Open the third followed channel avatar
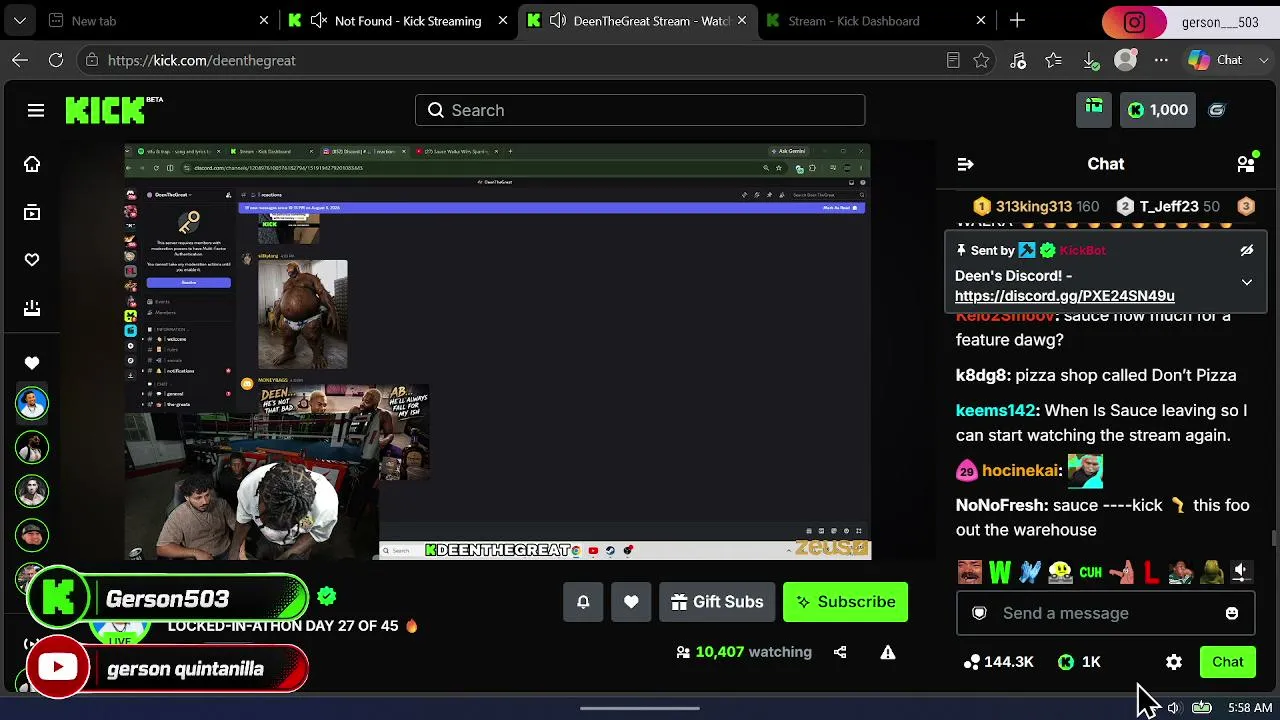This screenshot has height=720, width=1280. point(32,491)
